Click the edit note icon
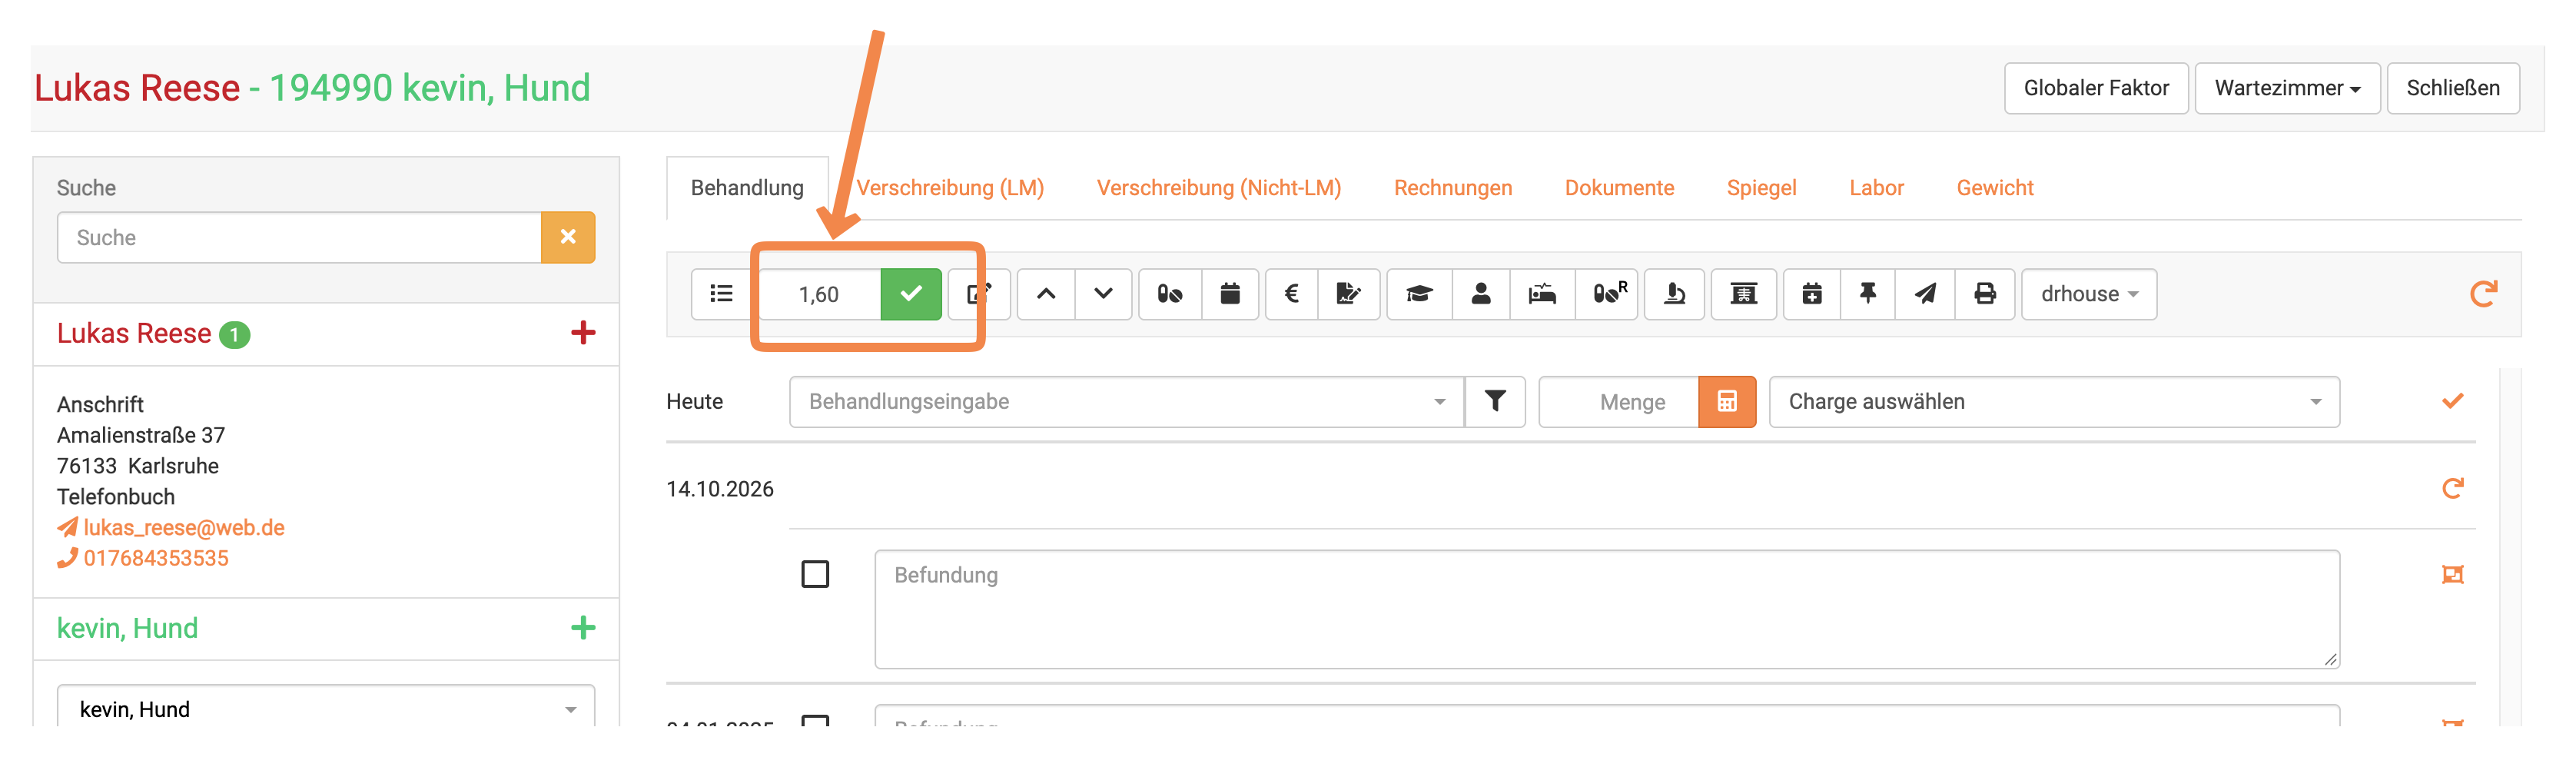This screenshot has height=757, width=2576. coord(979,294)
